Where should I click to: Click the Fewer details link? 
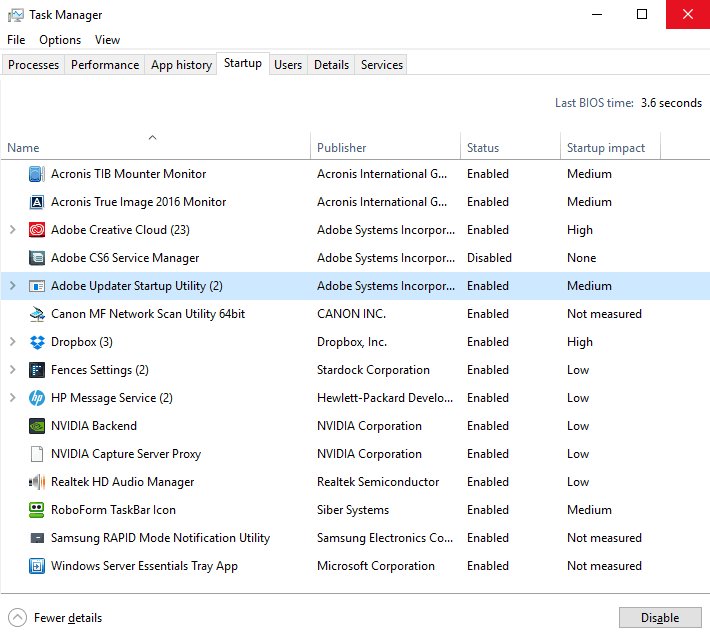pos(68,618)
